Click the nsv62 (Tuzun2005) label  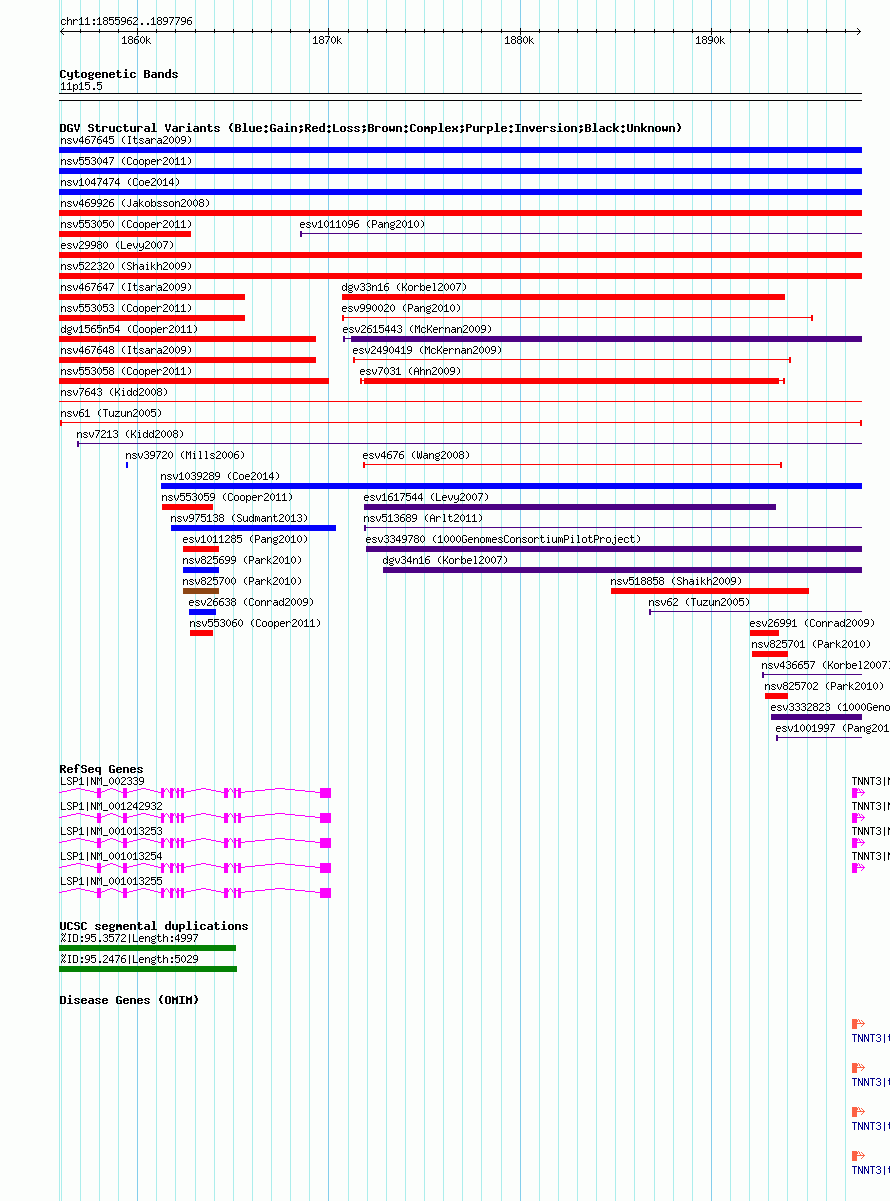pos(699,602)
